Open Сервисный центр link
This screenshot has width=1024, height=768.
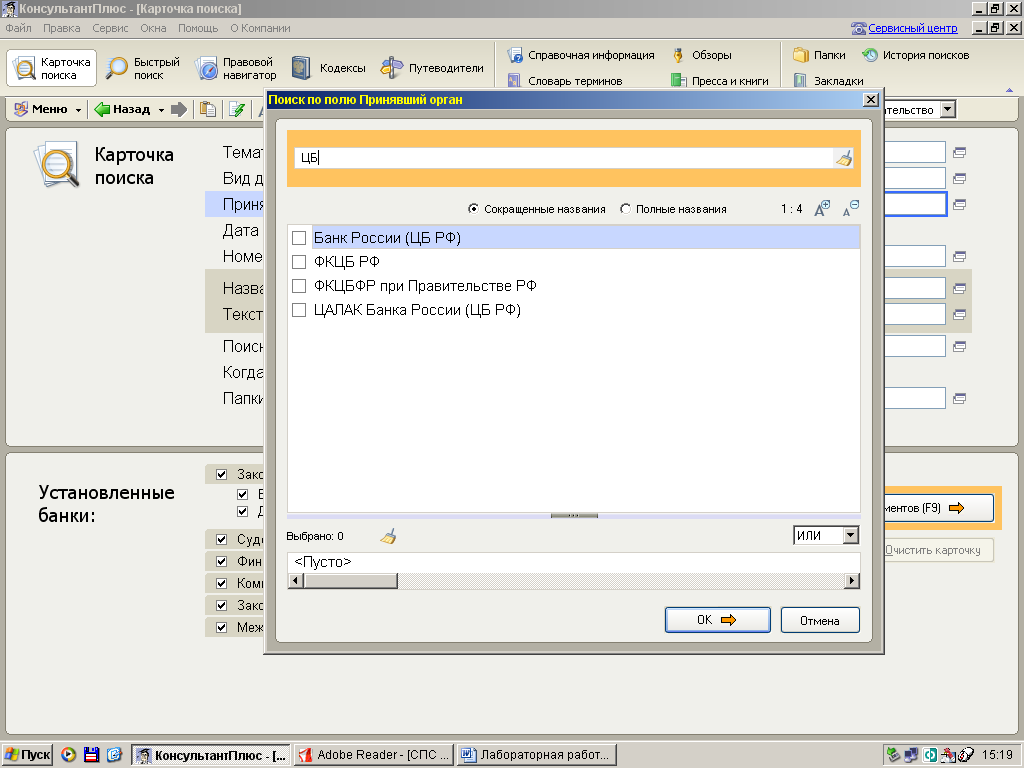point(912,28)
